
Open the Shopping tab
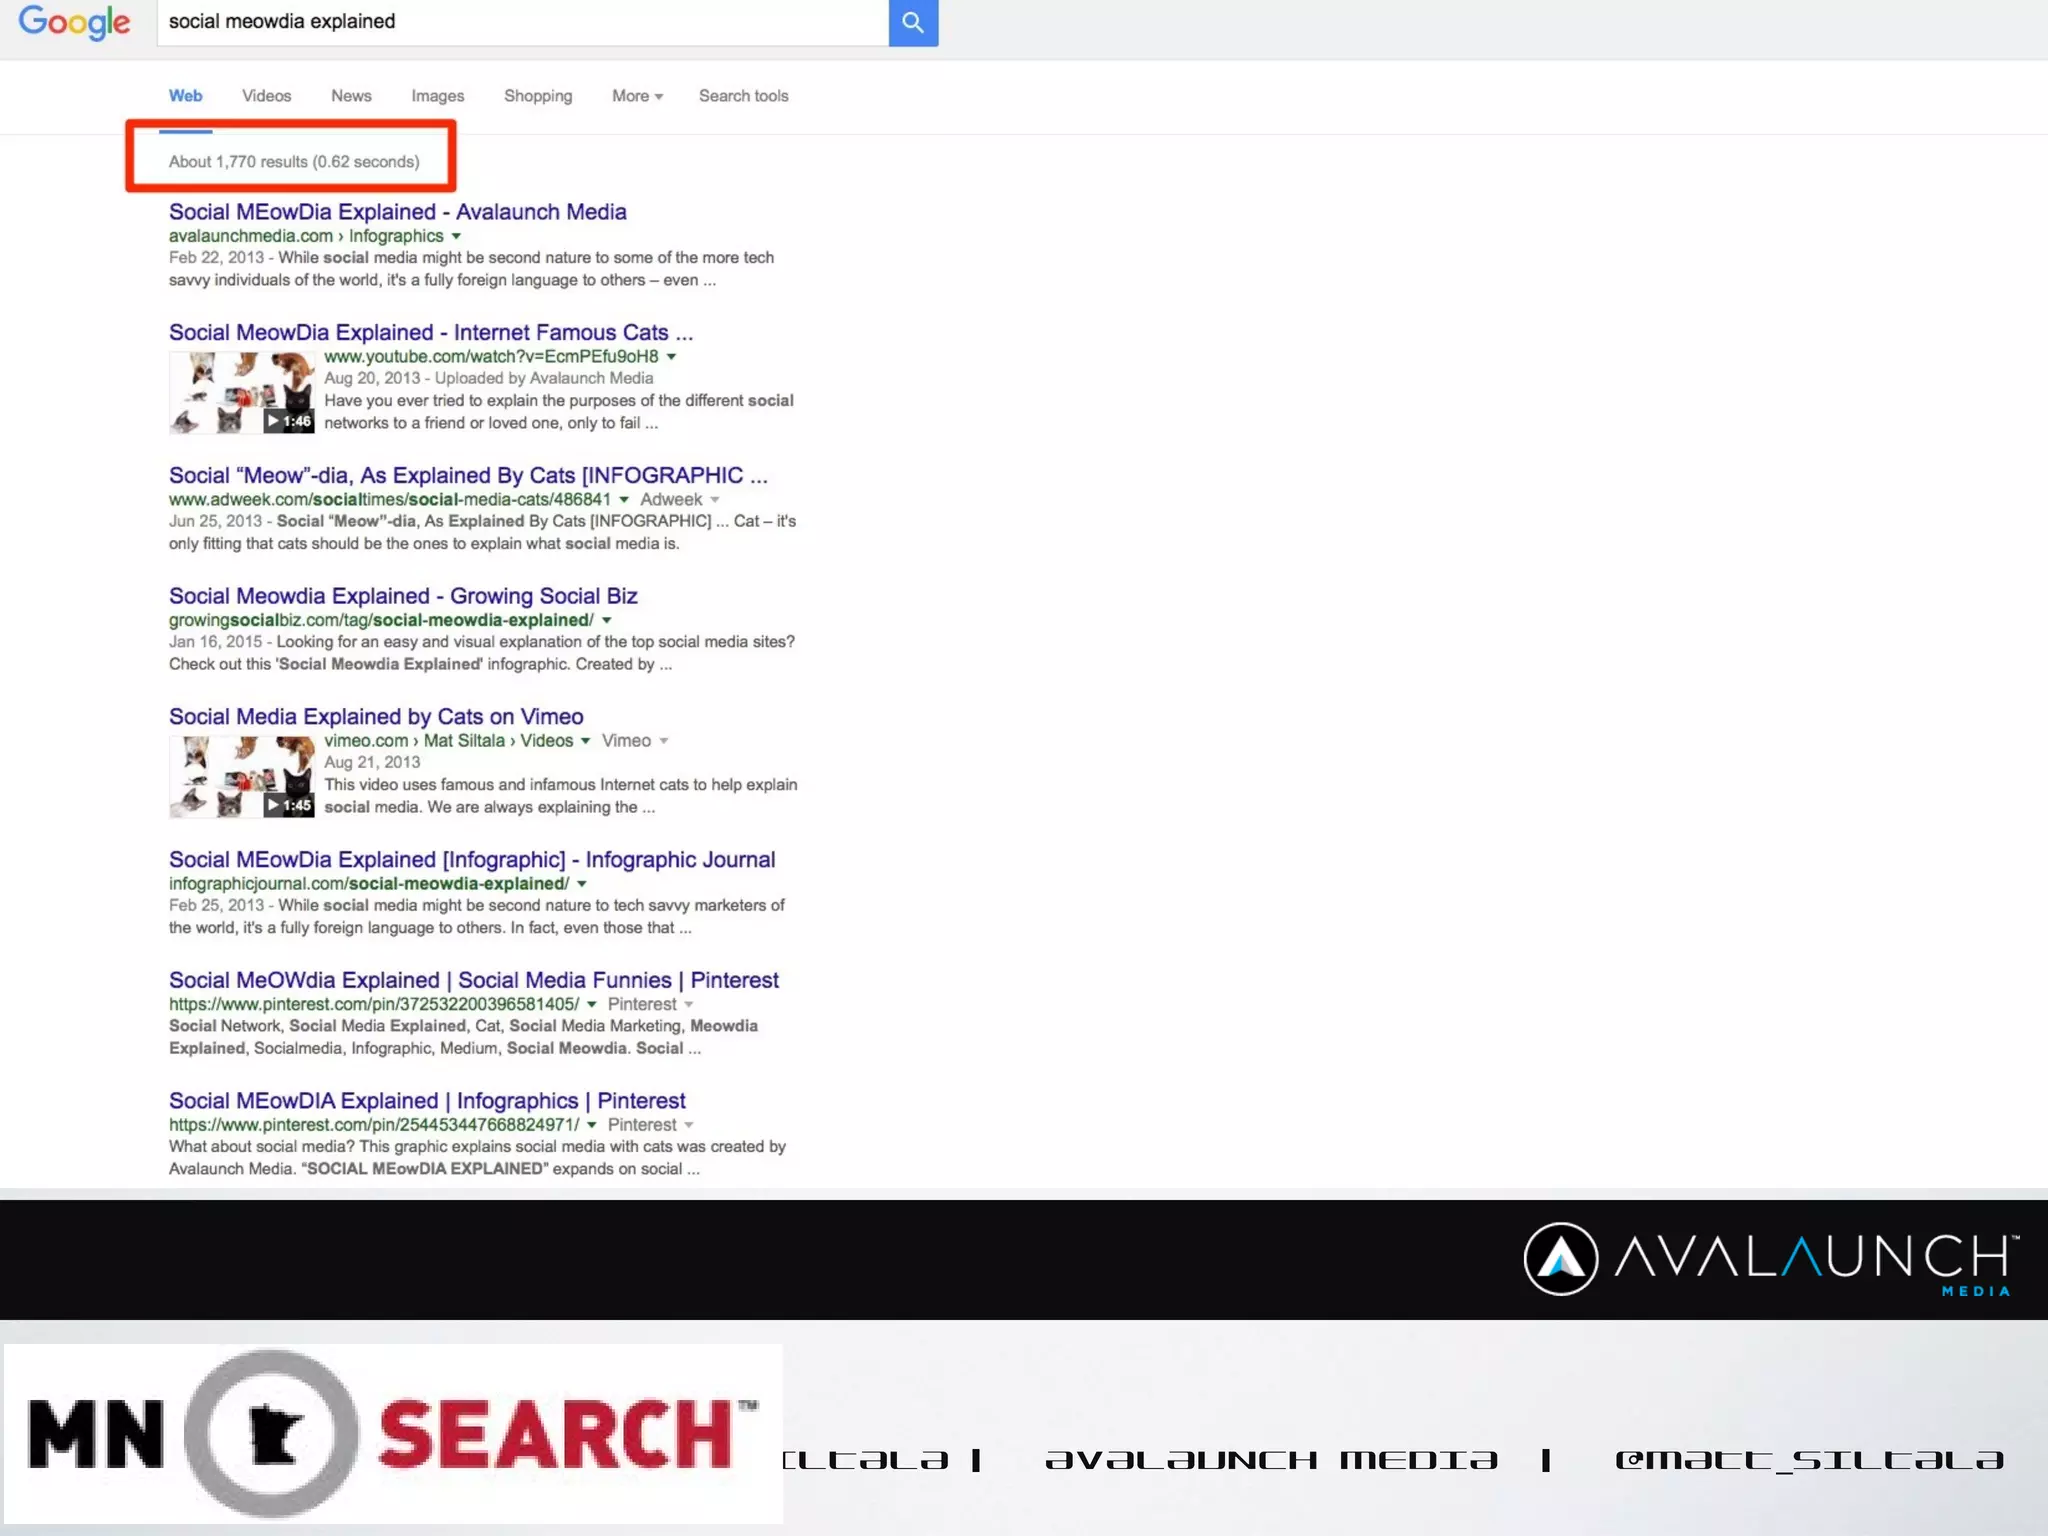coord(538,96)
